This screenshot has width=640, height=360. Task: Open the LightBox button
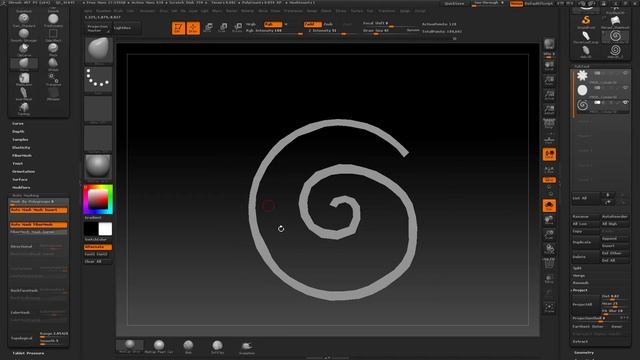[126, 28]
